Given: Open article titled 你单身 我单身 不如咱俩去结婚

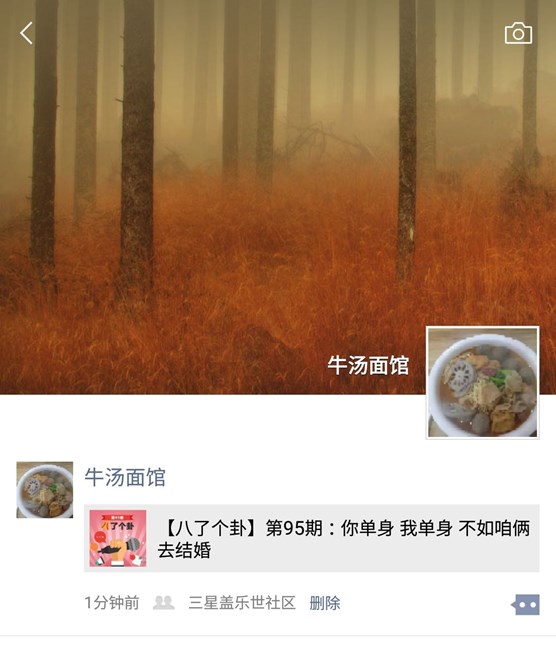Looking at the screenshot, I should click(344, 539).
